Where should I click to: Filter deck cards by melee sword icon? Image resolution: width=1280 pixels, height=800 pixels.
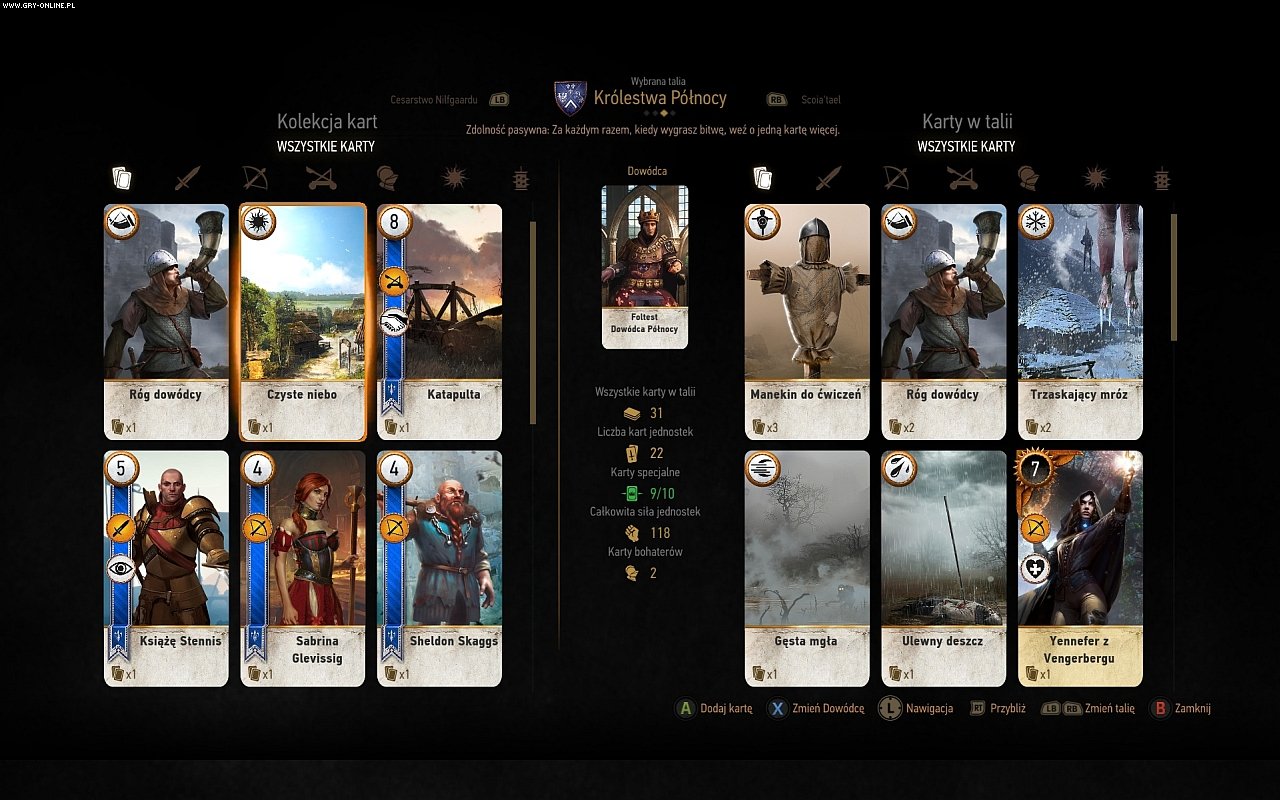click(829, 179)
